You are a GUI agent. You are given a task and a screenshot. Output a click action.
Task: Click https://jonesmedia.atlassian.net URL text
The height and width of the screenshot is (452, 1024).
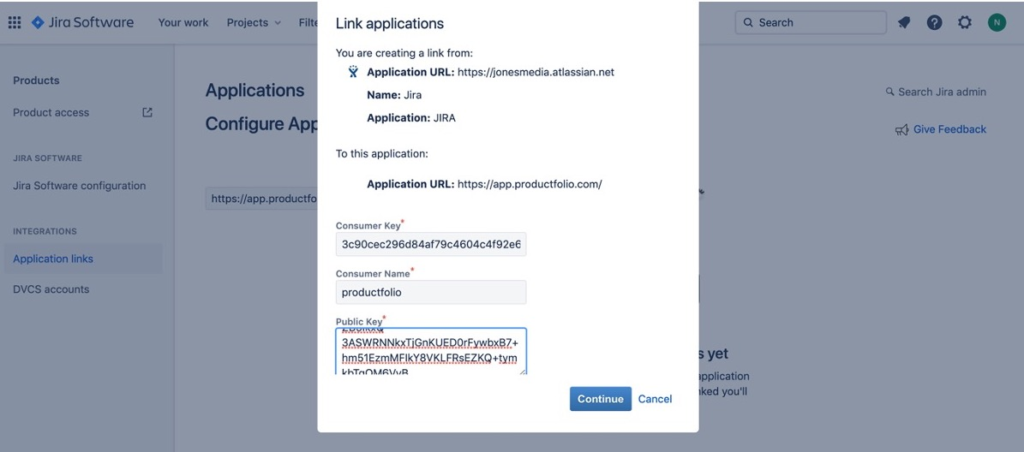point(536,72)
